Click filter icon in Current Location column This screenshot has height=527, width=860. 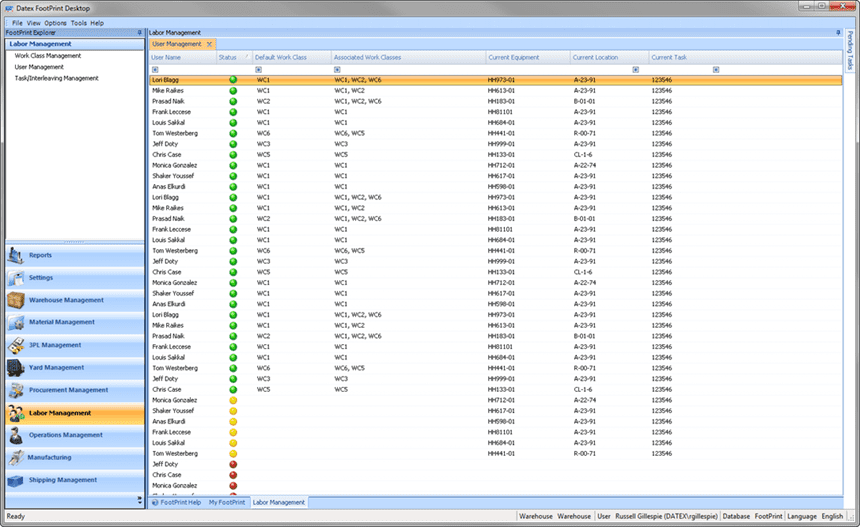[x=636, y=70]
